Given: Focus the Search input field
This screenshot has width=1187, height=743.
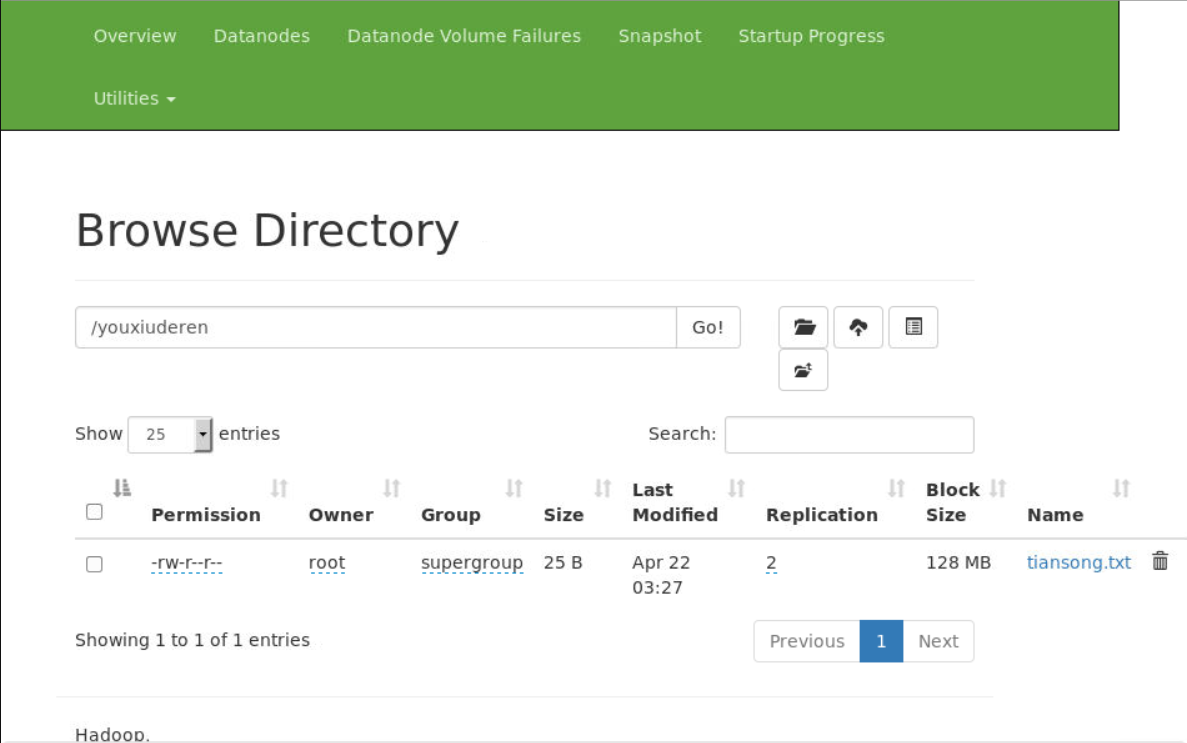Looking at the screenshot, I should tap(849, 435).
